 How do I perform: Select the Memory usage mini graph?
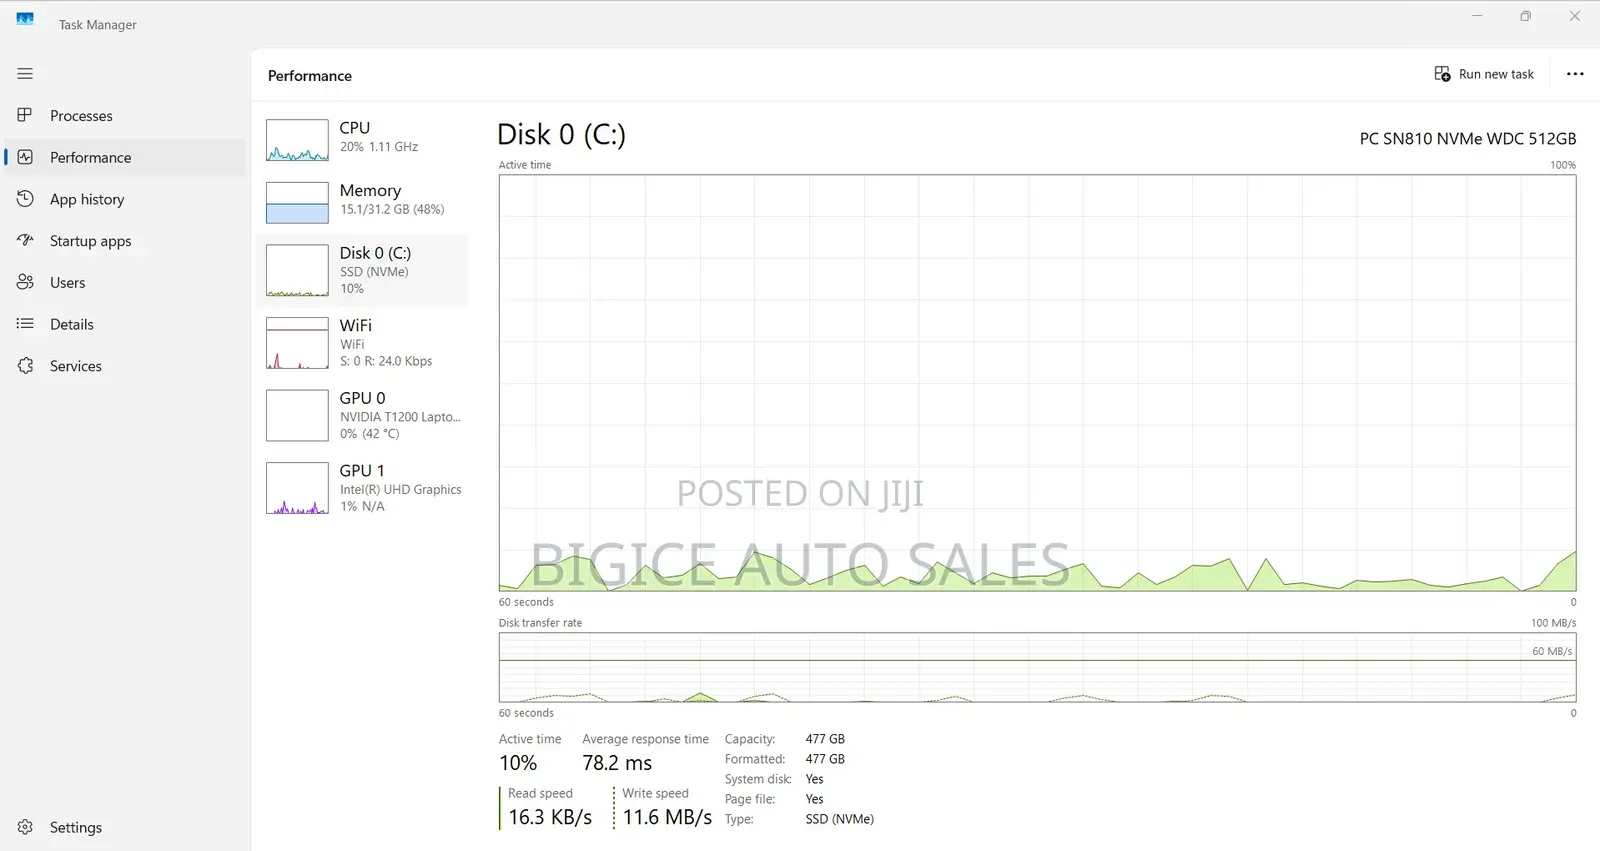[x=297, y=202]
